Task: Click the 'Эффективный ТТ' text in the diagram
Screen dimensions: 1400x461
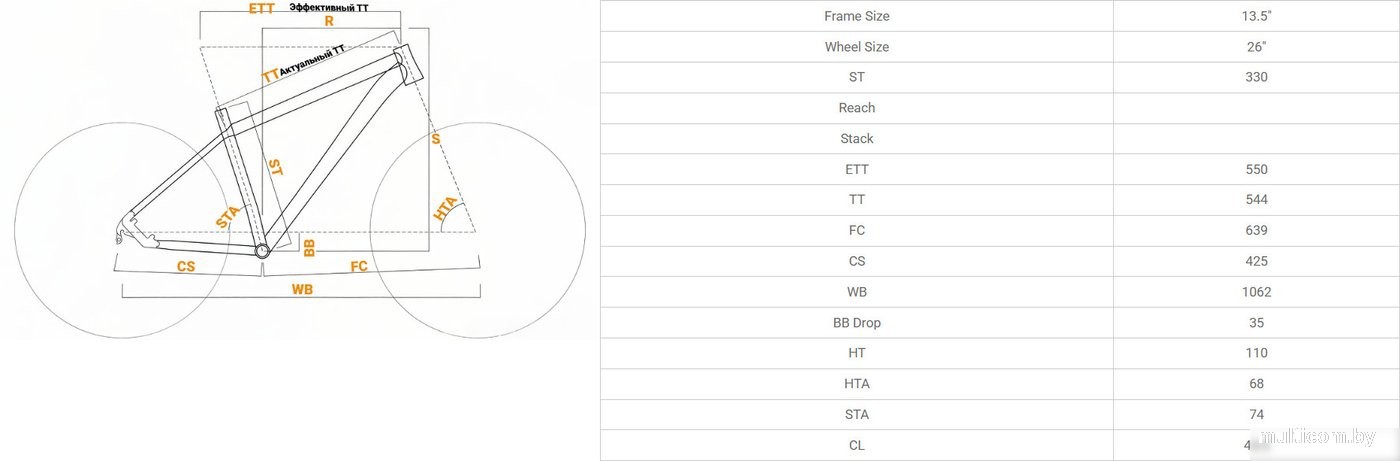Action: coord(329,7)
